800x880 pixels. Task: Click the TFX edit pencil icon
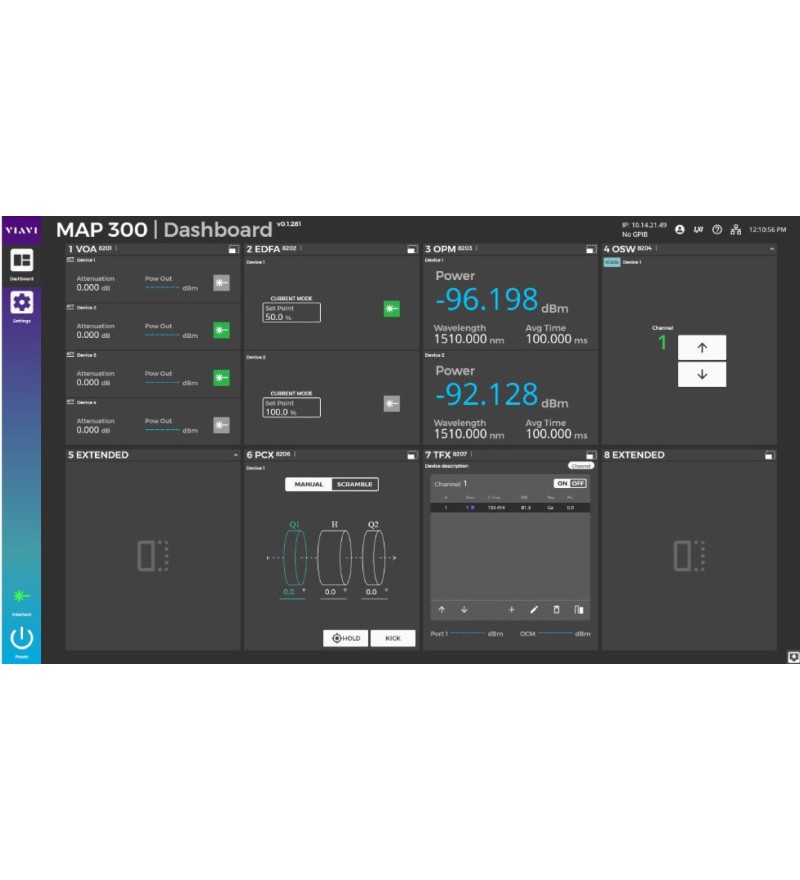534,609
